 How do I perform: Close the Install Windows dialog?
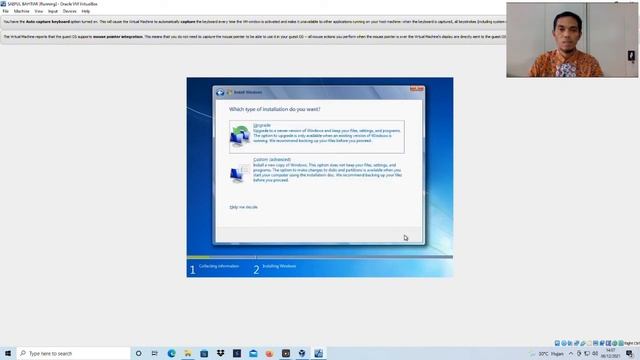tap(417, 89)
